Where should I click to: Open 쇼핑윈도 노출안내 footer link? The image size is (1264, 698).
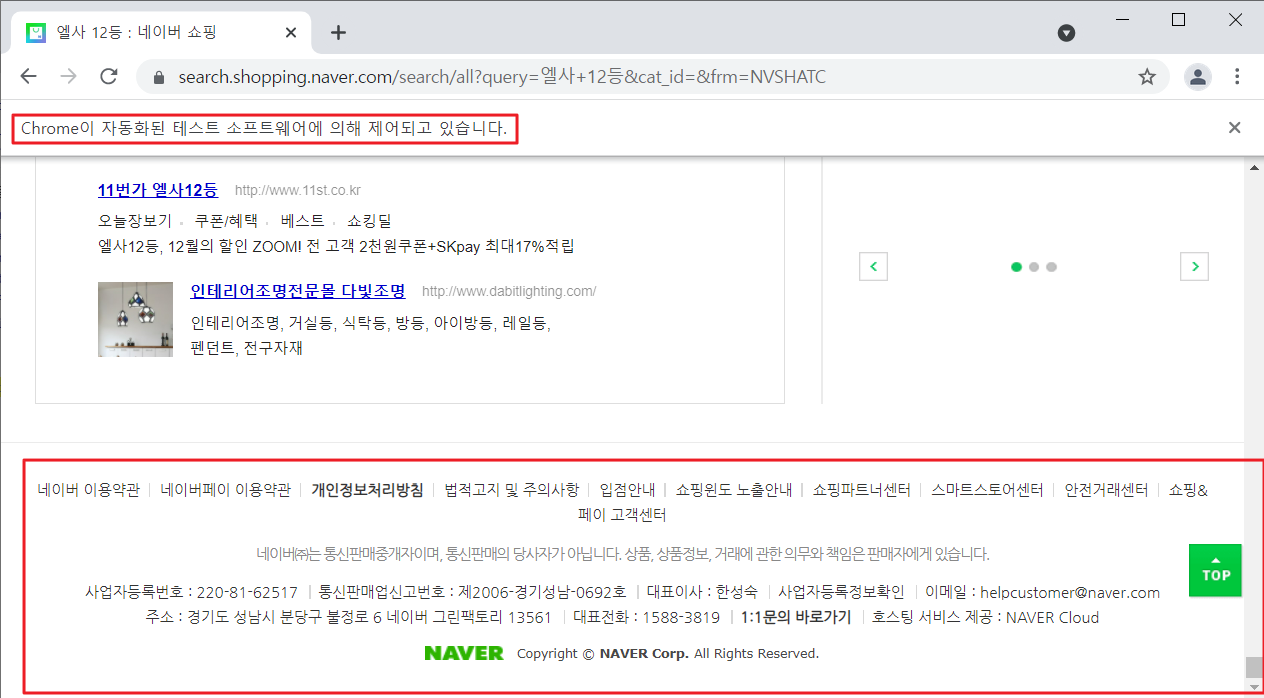click(x=734, y=490)
